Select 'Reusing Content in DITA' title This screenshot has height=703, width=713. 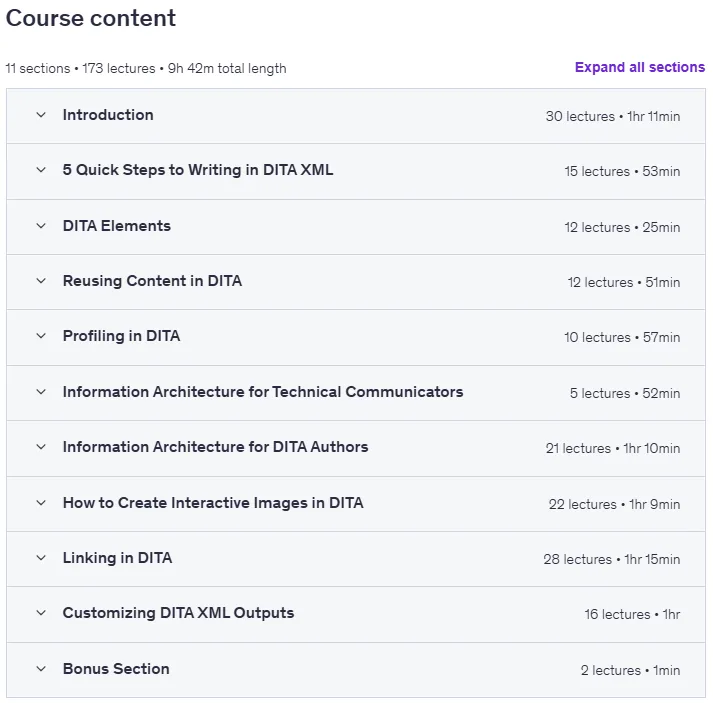[152, 281]
